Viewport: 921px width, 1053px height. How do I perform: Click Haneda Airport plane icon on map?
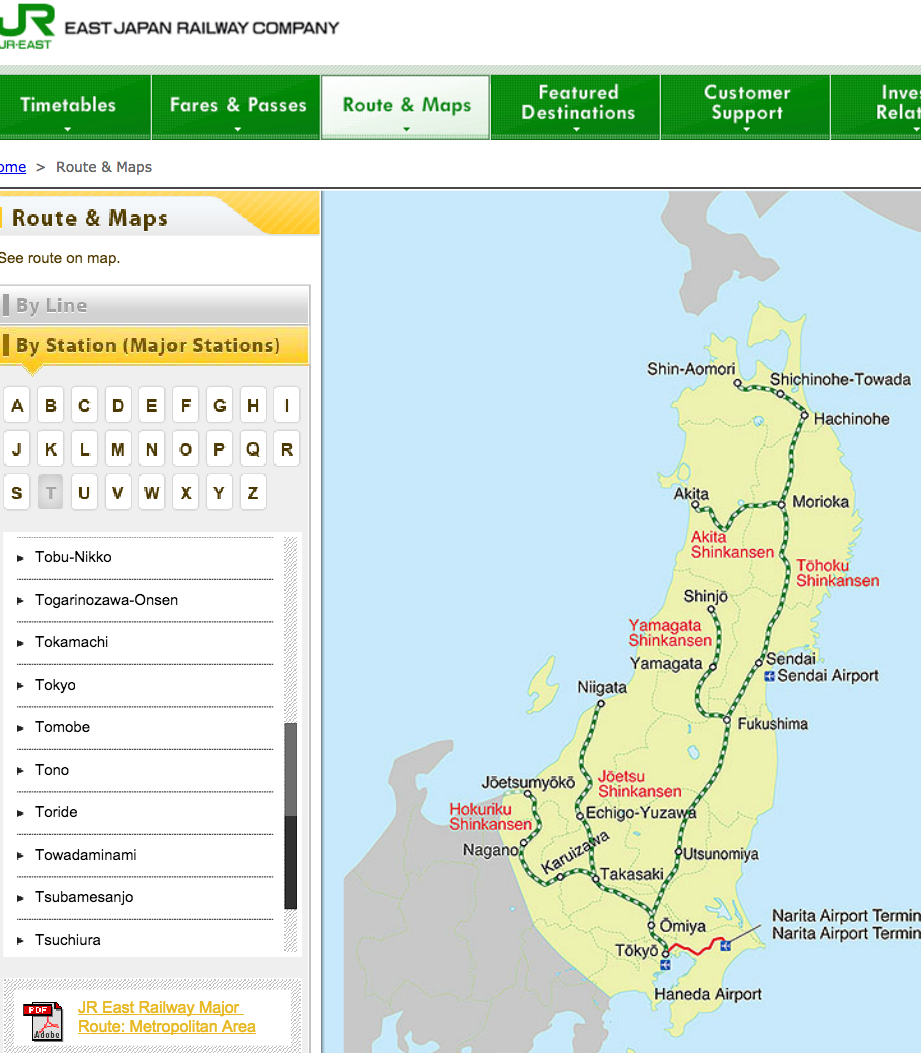665,965
